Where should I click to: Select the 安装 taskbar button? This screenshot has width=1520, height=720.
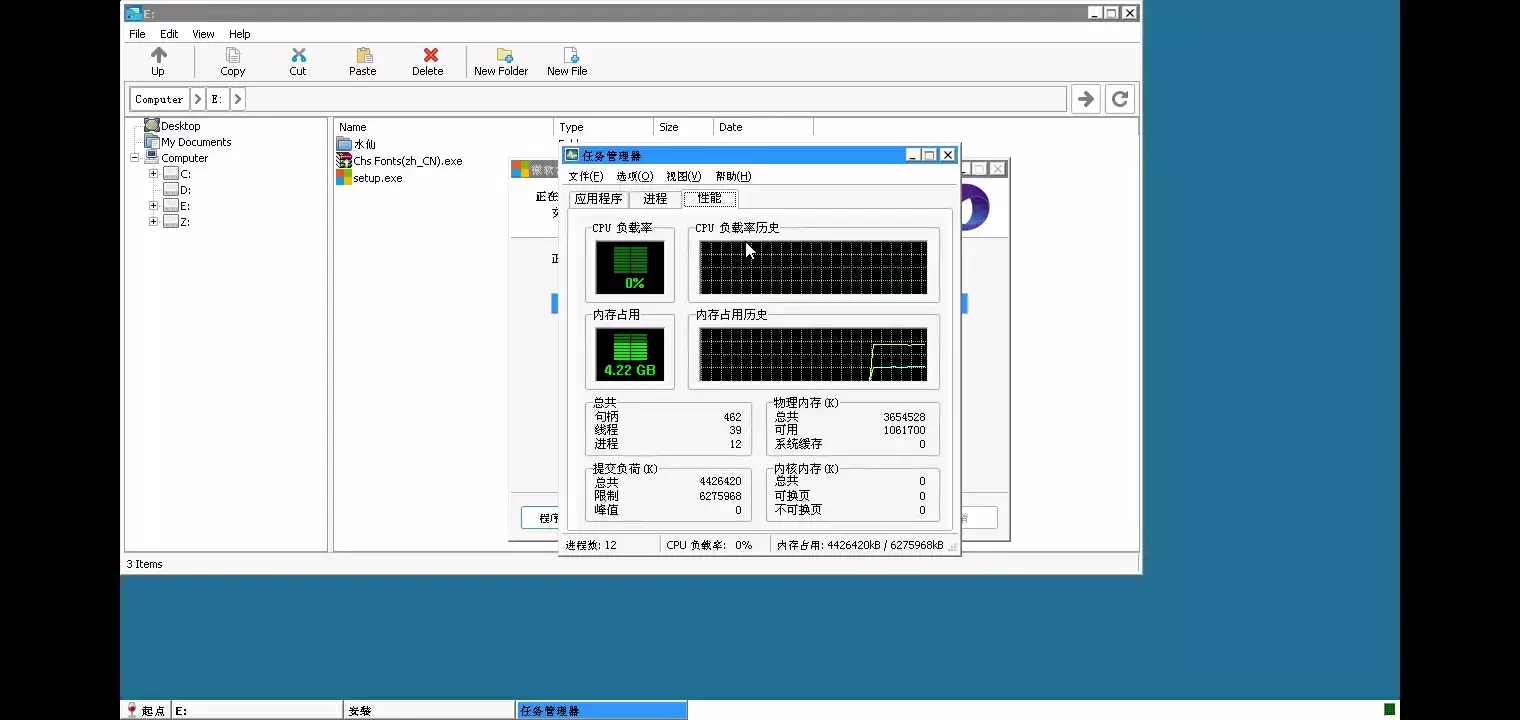(428, 711)
